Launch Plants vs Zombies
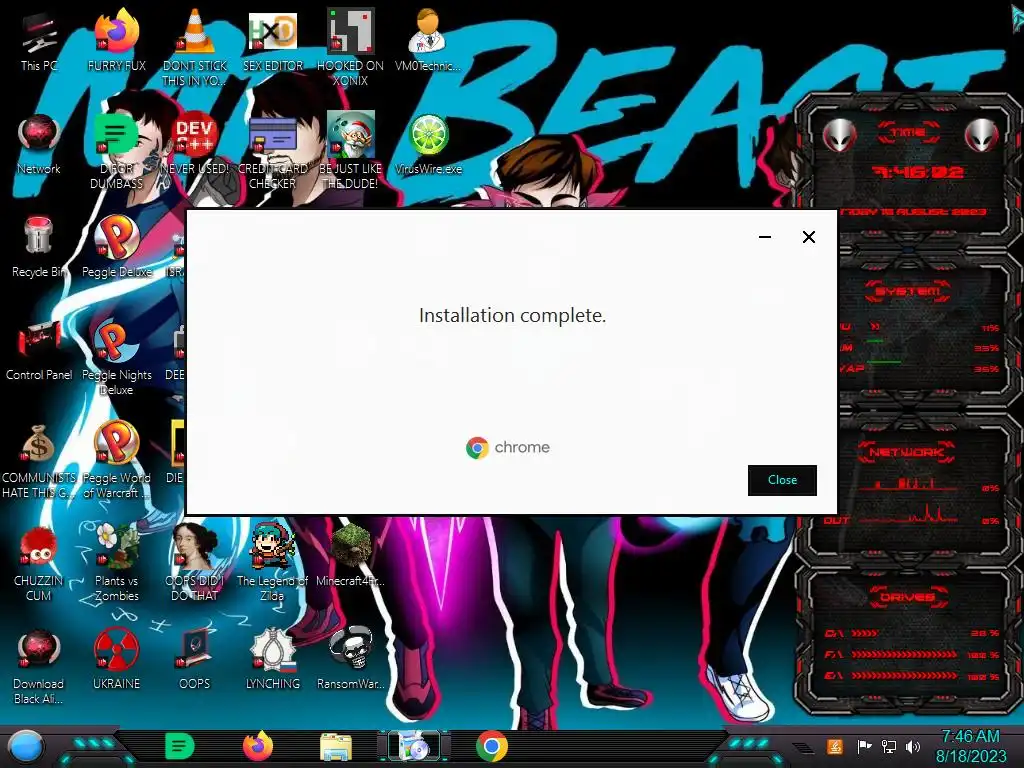 [116, 564]
